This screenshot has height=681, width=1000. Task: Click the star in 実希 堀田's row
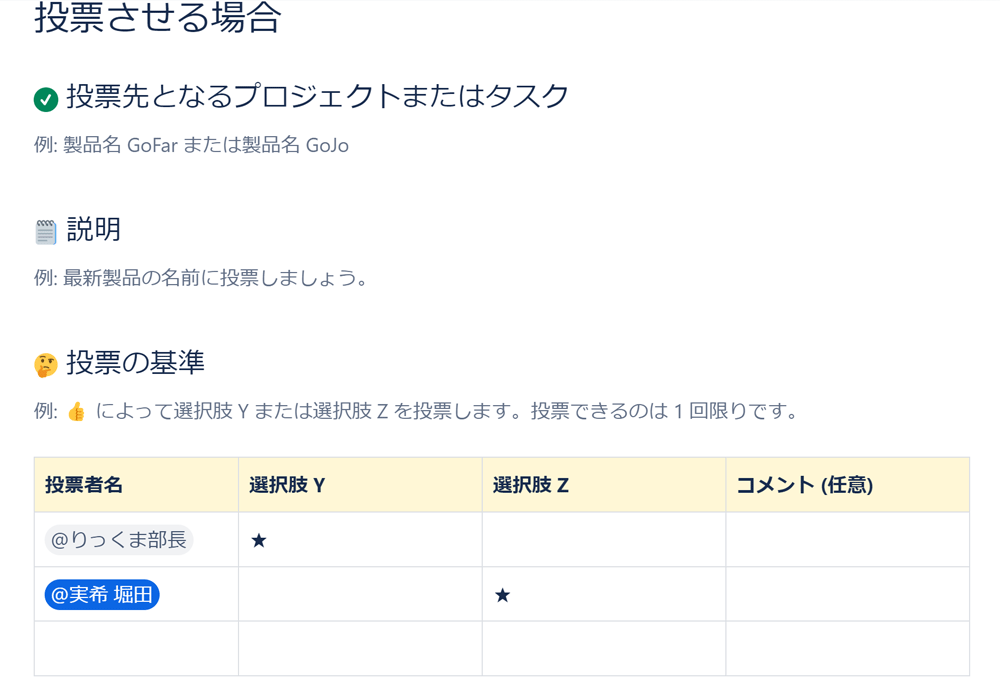(x=503, y=596)
